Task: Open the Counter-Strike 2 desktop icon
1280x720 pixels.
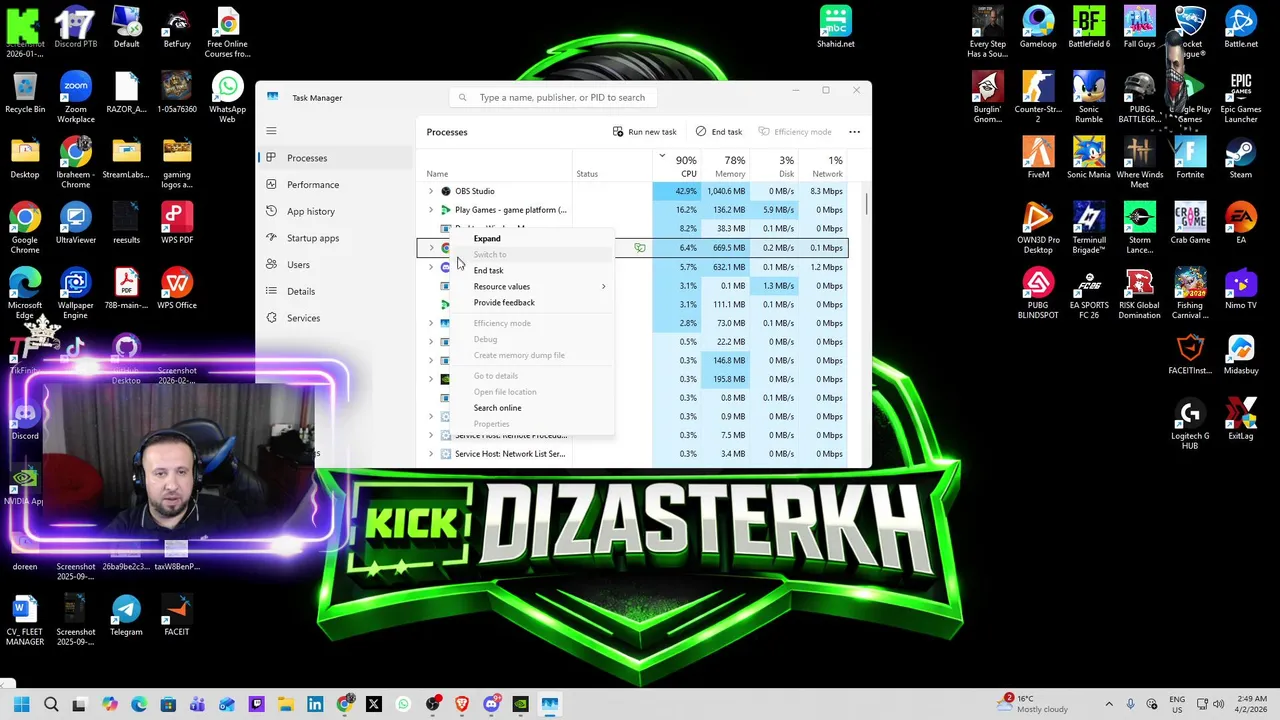Action: click(x=1038, y=98)
